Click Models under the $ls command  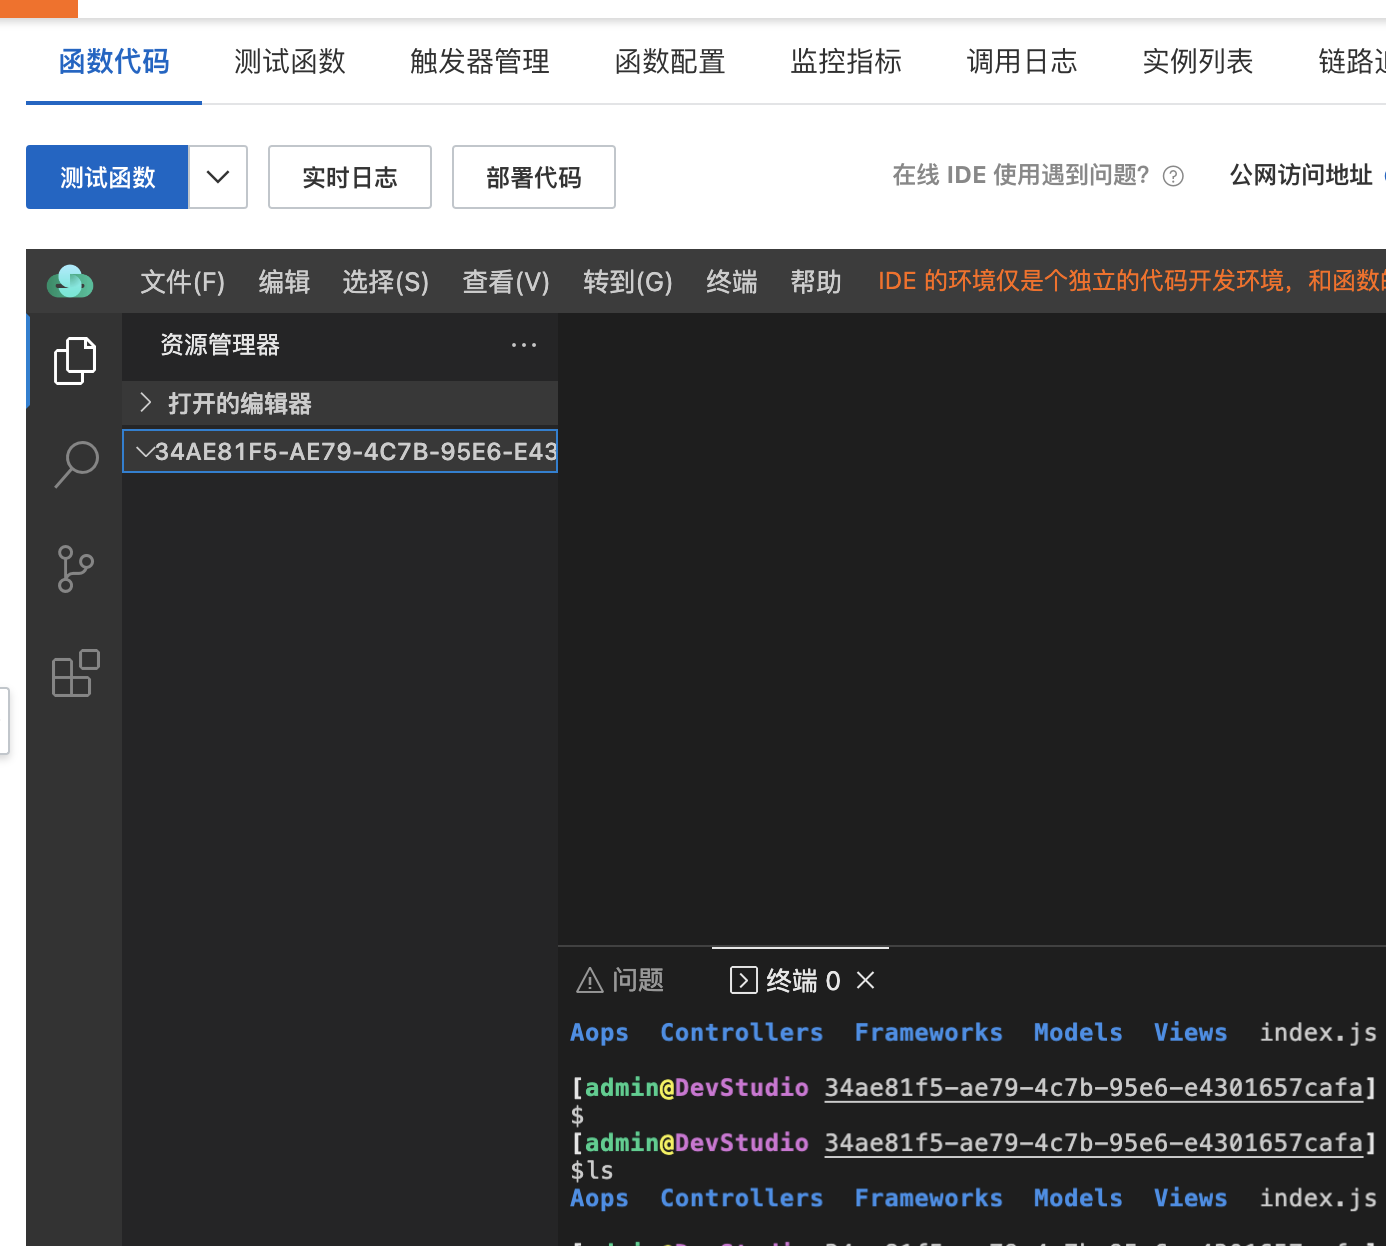[1078, 1198]
